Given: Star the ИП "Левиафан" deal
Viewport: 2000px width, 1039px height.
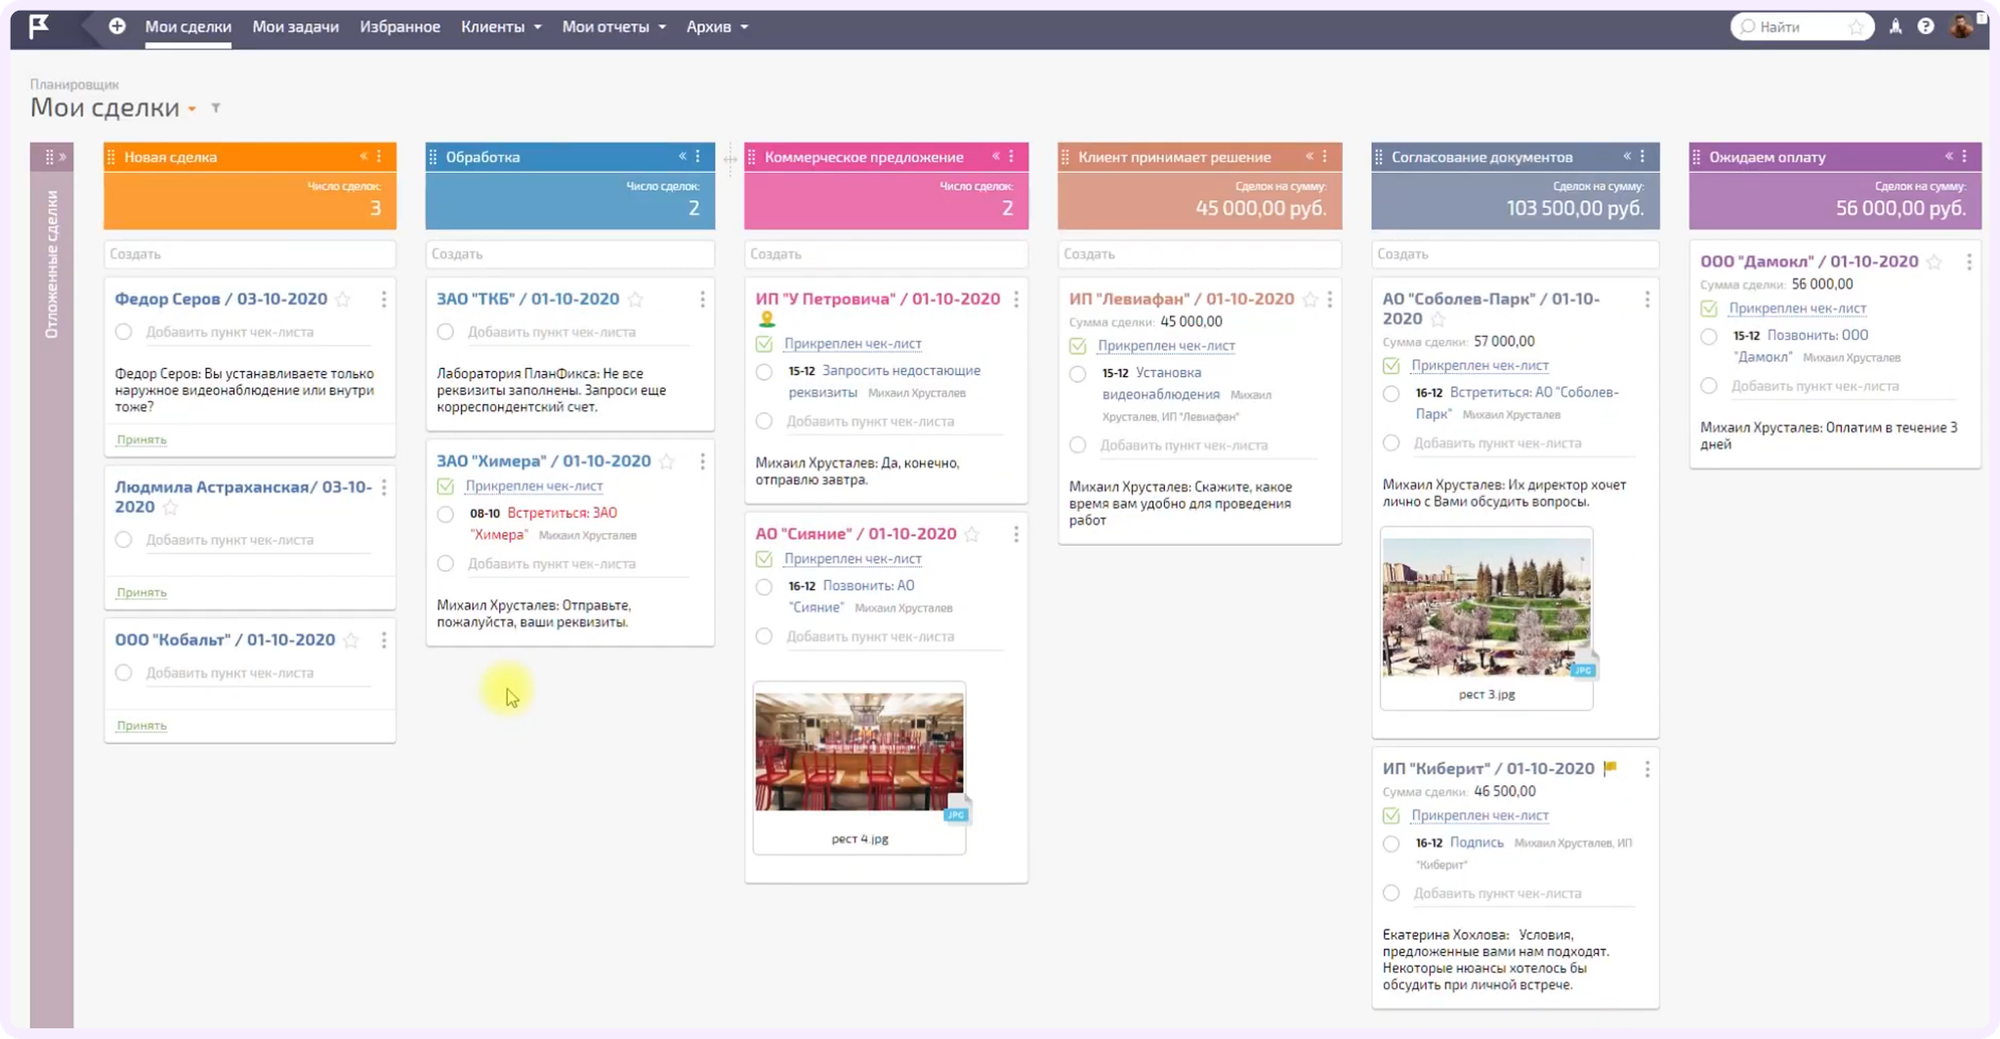Looking at the screenshot, I should tap(1310, 299).
